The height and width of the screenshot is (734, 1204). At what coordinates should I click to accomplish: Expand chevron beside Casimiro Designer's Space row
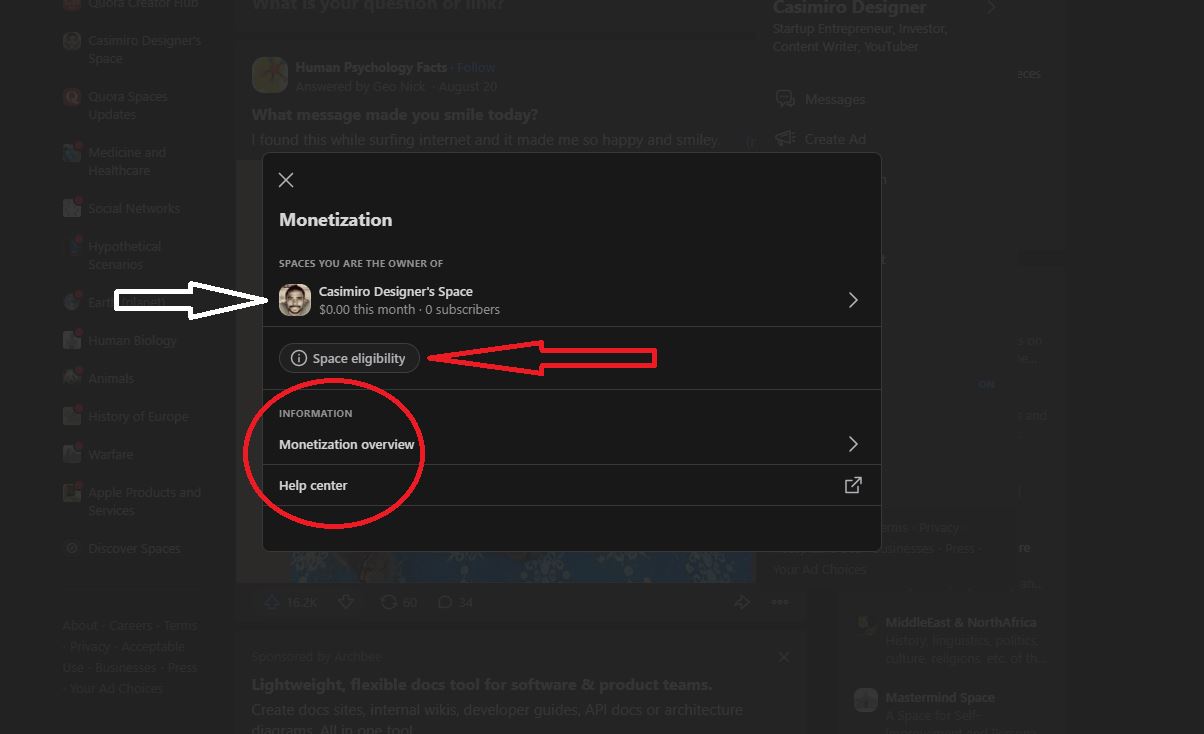point(853,300)
